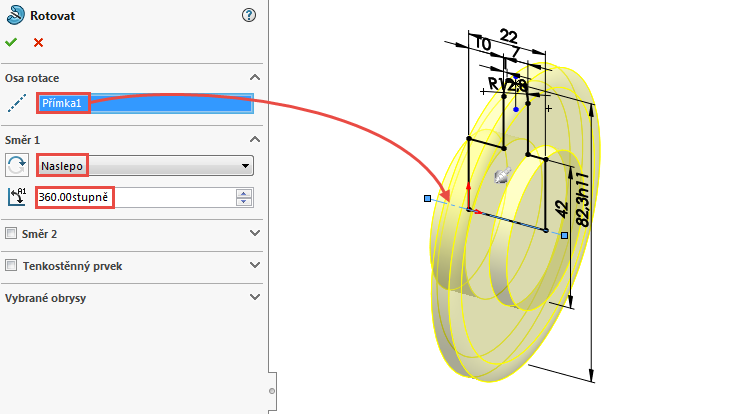Click the axis of rotation dashed line icon
The image size is (750, 414).
[x=17, y=103]
